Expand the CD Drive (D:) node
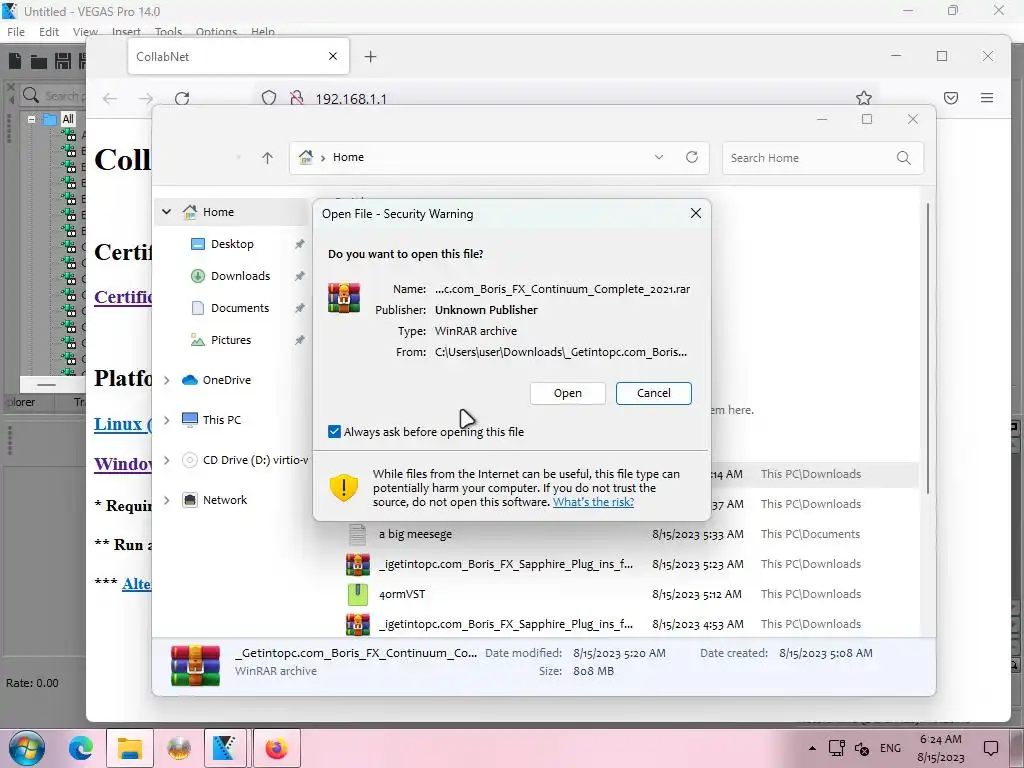The width and height of the screenshot is (1024, 768). [x=167, y=460]
